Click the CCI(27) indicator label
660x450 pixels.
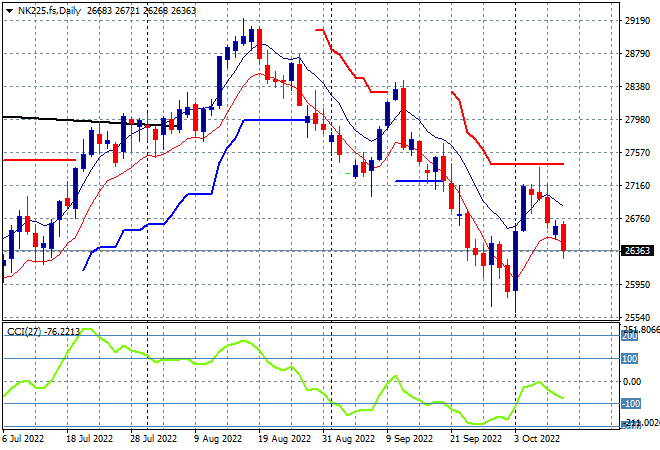pyautogui.click(x=24, y=332)
